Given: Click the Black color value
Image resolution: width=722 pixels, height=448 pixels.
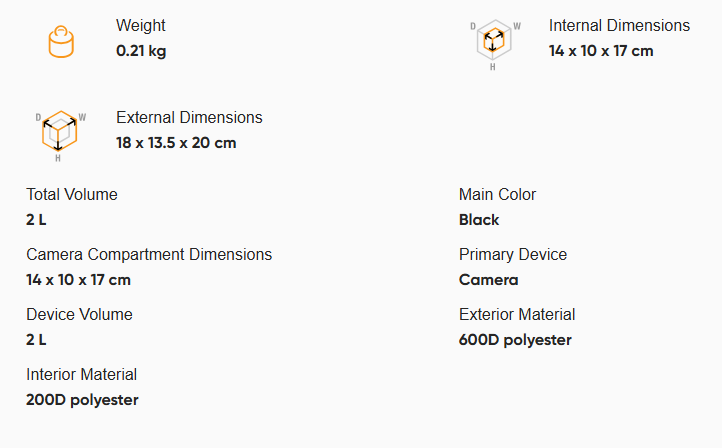Looking at the screenshot, I should click(x=479, y=220).
